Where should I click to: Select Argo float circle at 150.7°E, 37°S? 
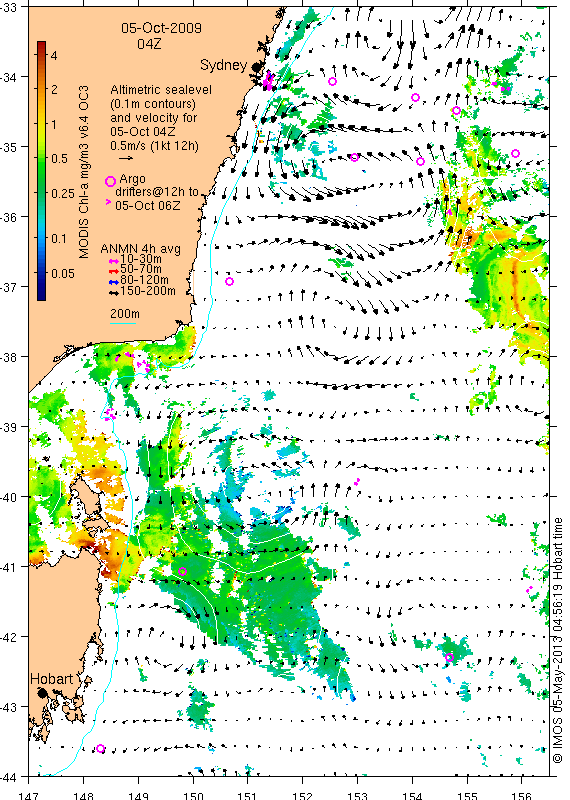point(230,281)
